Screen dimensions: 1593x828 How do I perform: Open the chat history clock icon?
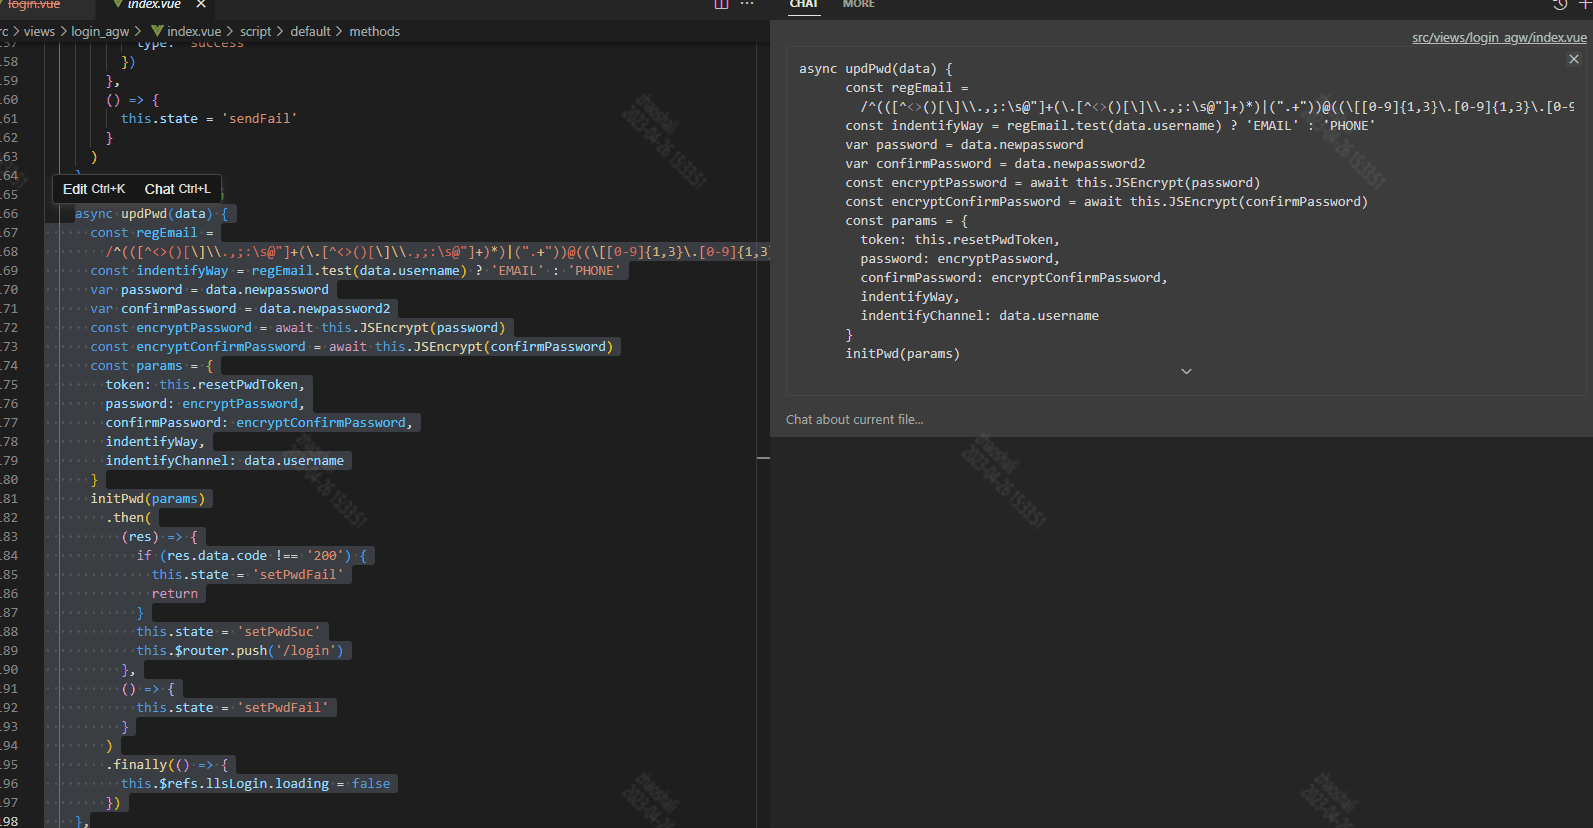point(1560,4)
